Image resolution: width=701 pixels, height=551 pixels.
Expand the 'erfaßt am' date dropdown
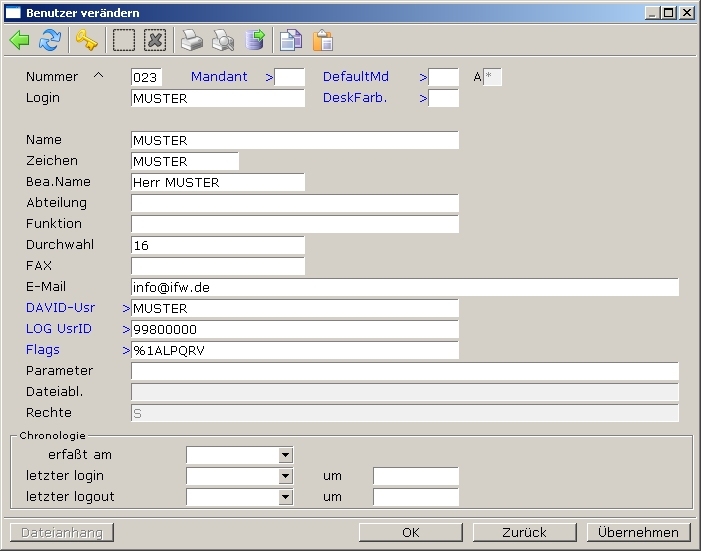(285, 455)
